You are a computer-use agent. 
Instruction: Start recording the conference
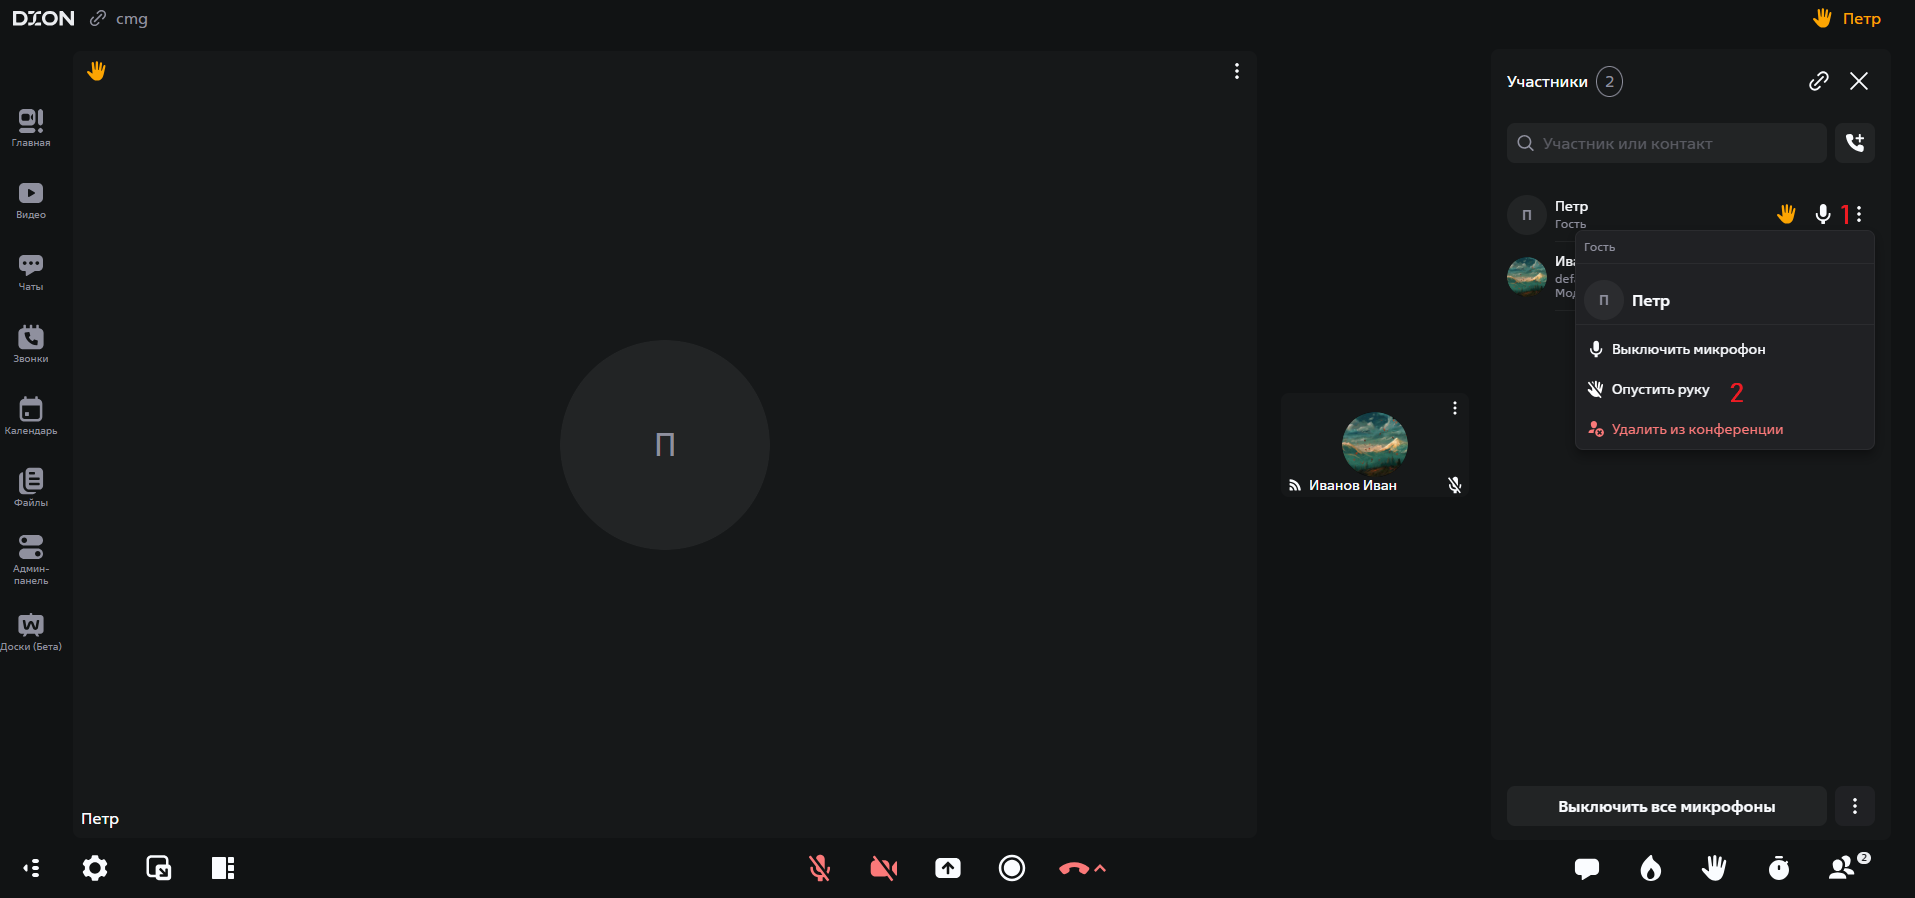(x=1012, y=868)
